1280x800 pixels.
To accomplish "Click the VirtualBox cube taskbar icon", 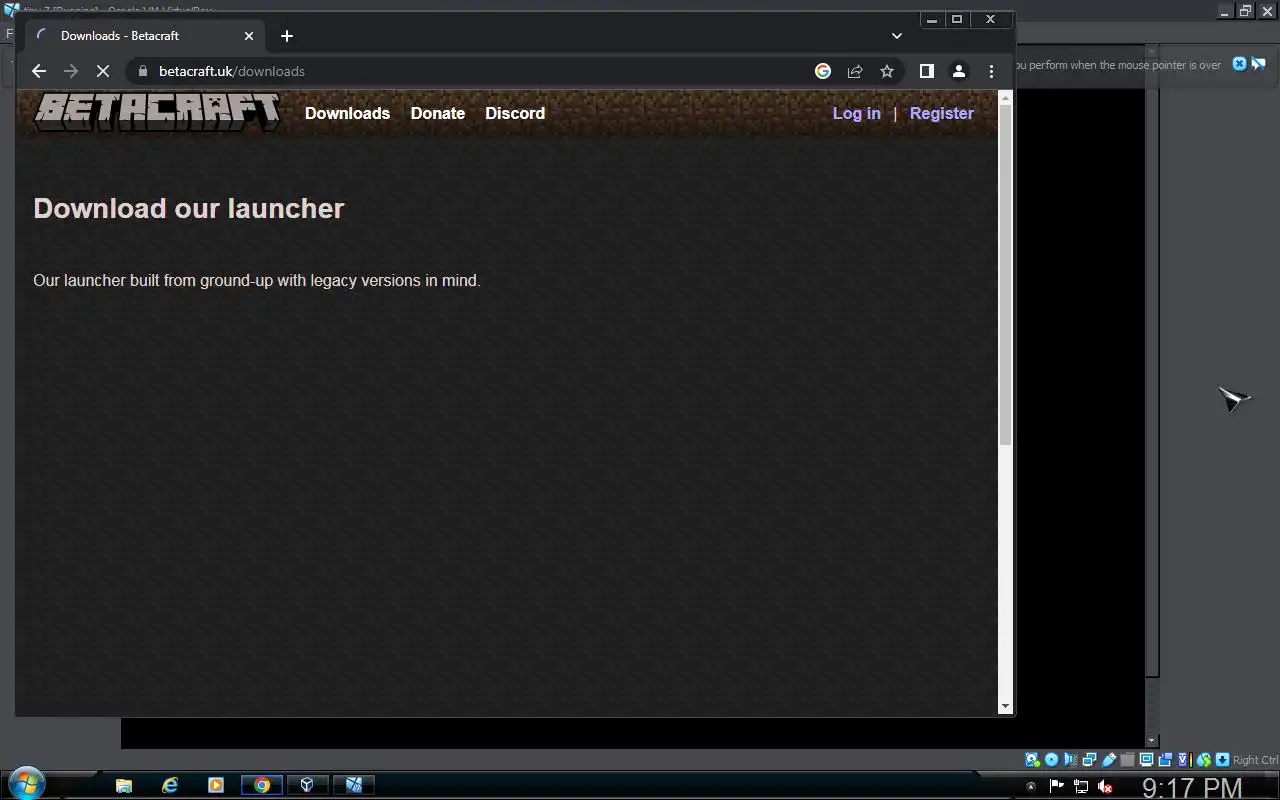I will (x=308, y=785).
